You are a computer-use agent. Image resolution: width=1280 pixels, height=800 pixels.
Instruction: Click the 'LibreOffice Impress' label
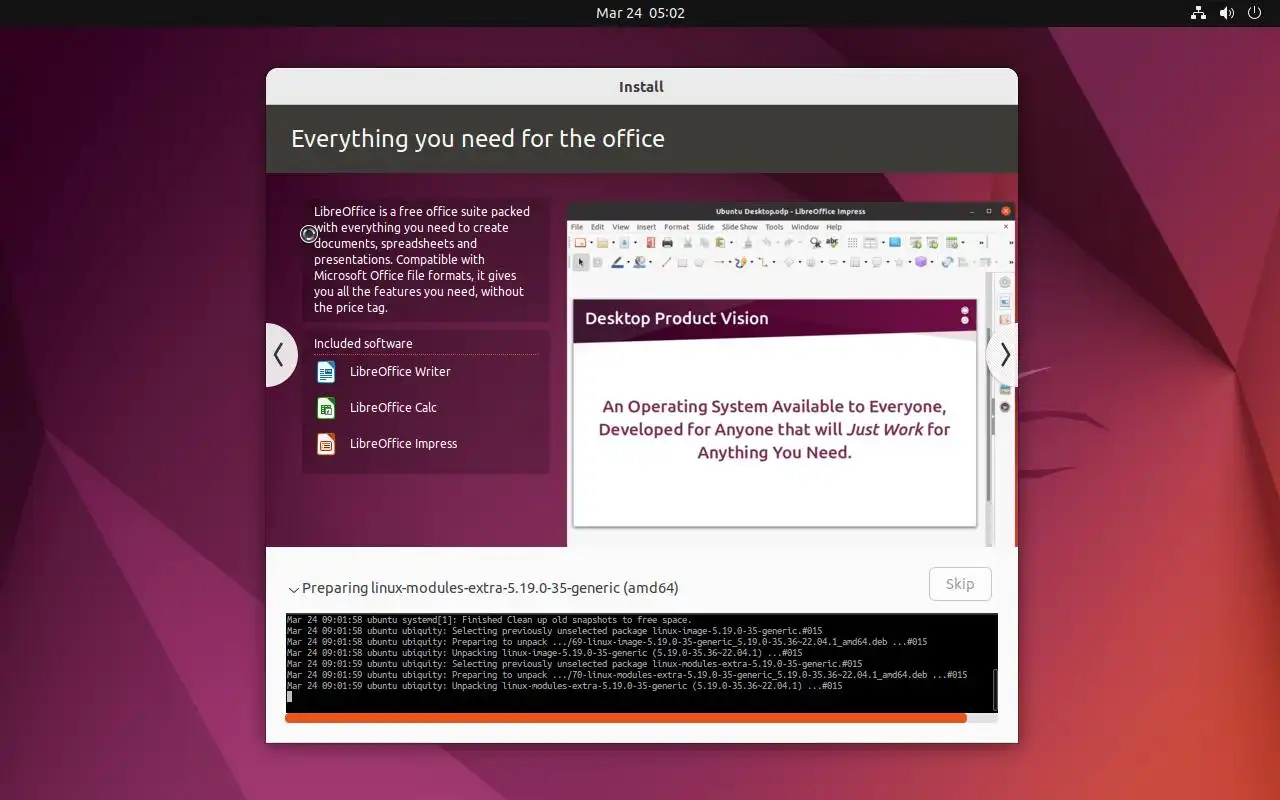pyautogui.click(x=403, y=444)
